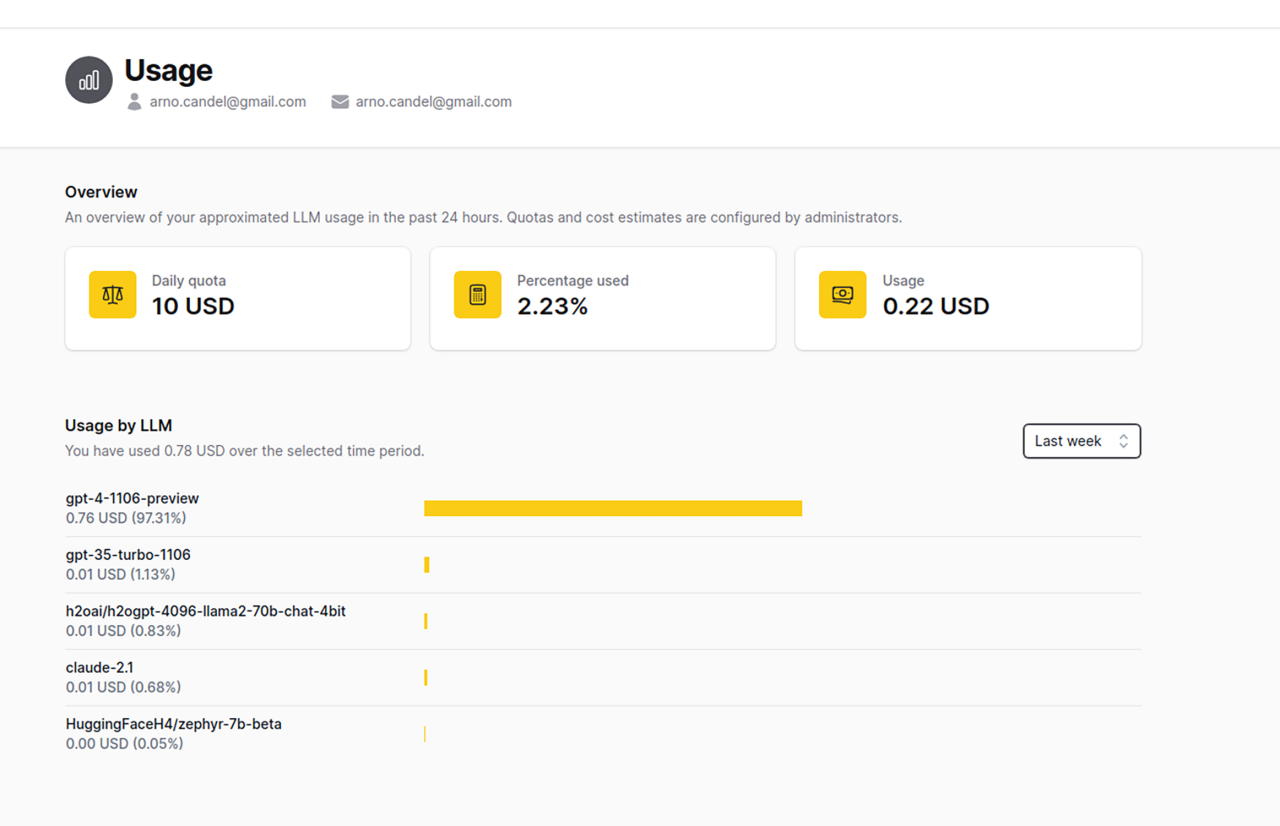Click the Percentage used calculator icon

point(477,295)
